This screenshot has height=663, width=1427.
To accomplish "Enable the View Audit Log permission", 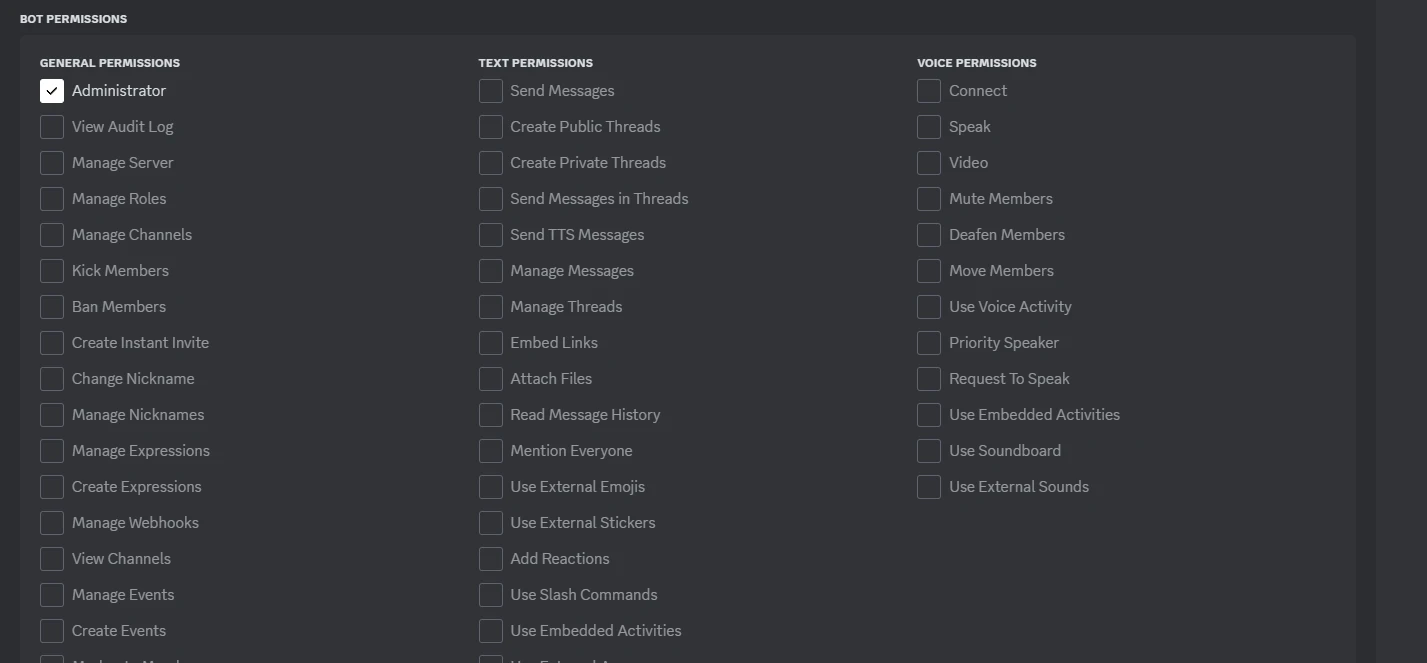I will (52, 127).
